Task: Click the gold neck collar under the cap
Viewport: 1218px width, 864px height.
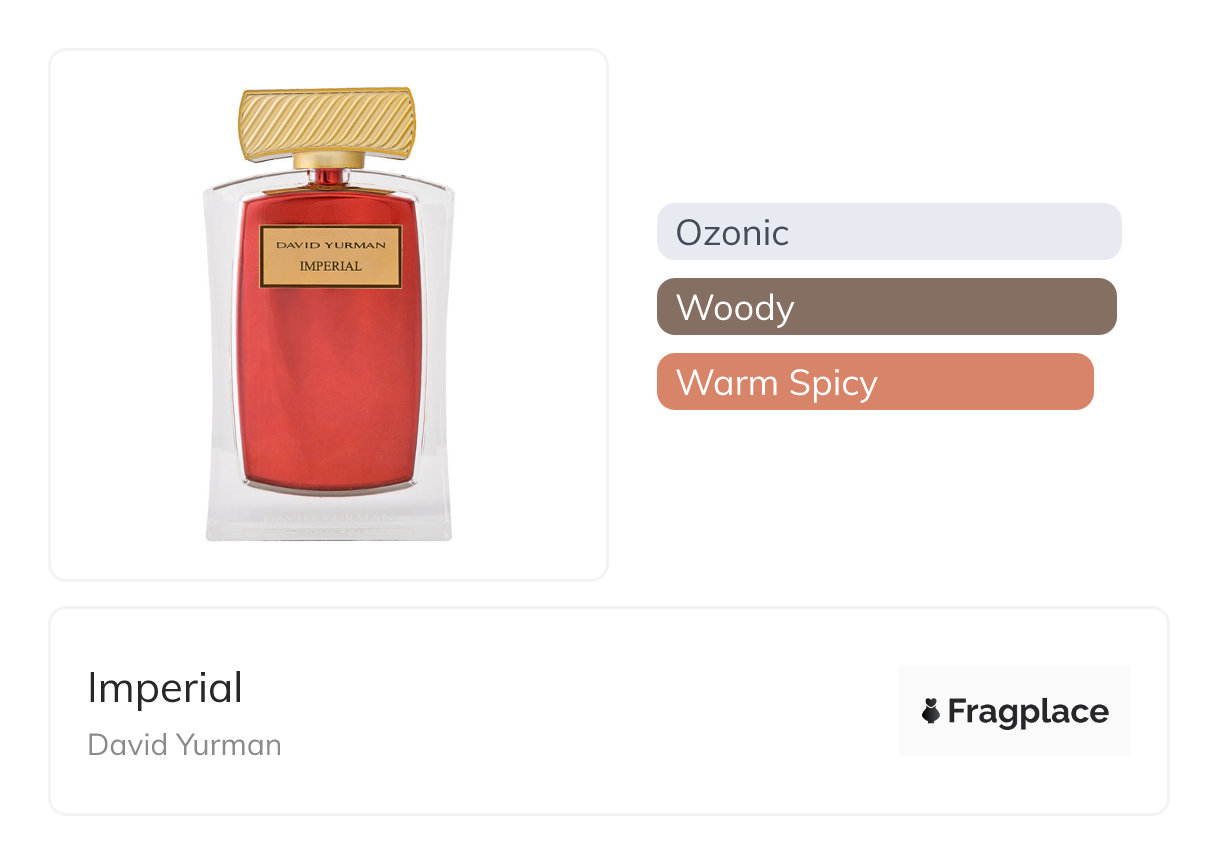Action: (328, 160)
